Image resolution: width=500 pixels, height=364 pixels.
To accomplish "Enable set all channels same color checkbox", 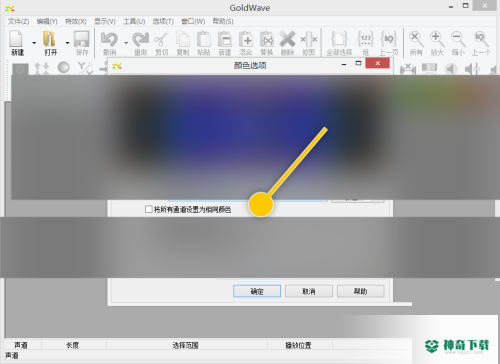I will pyautogui.click(x=149, y=209).
